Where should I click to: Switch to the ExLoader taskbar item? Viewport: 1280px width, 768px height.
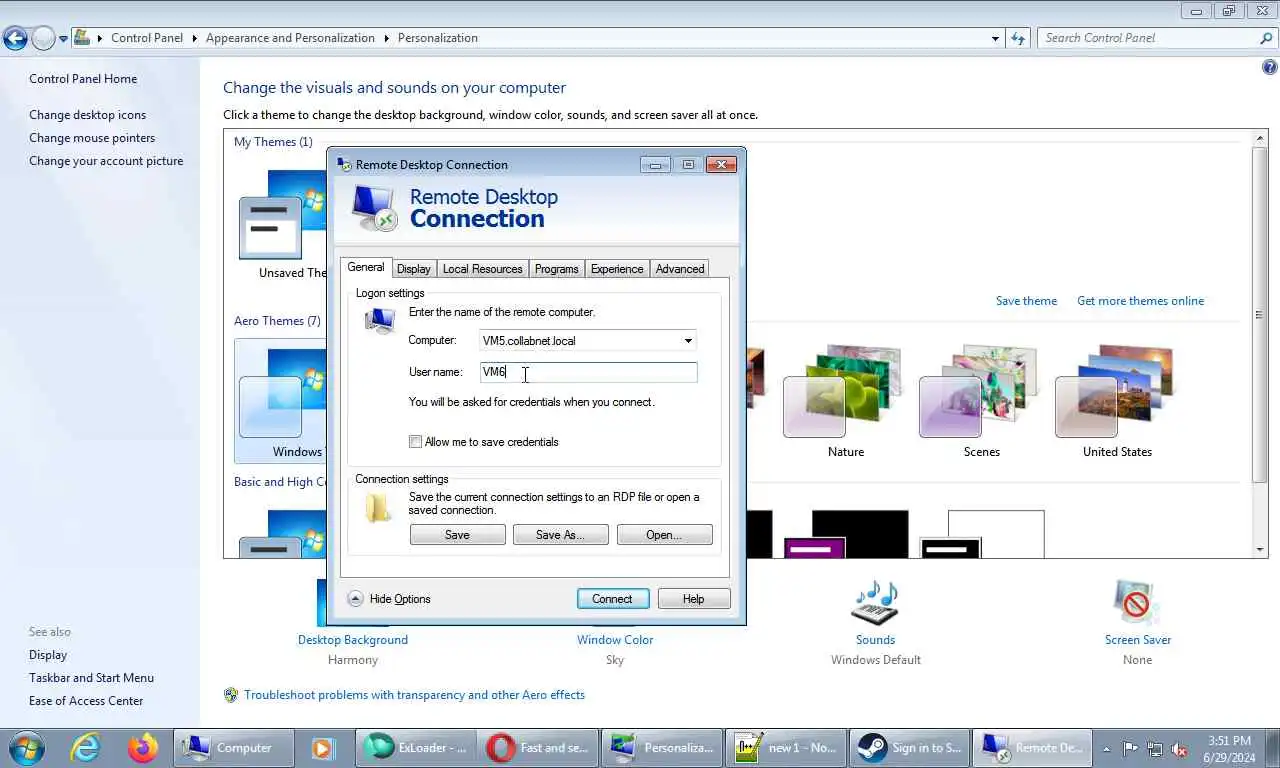415,747
